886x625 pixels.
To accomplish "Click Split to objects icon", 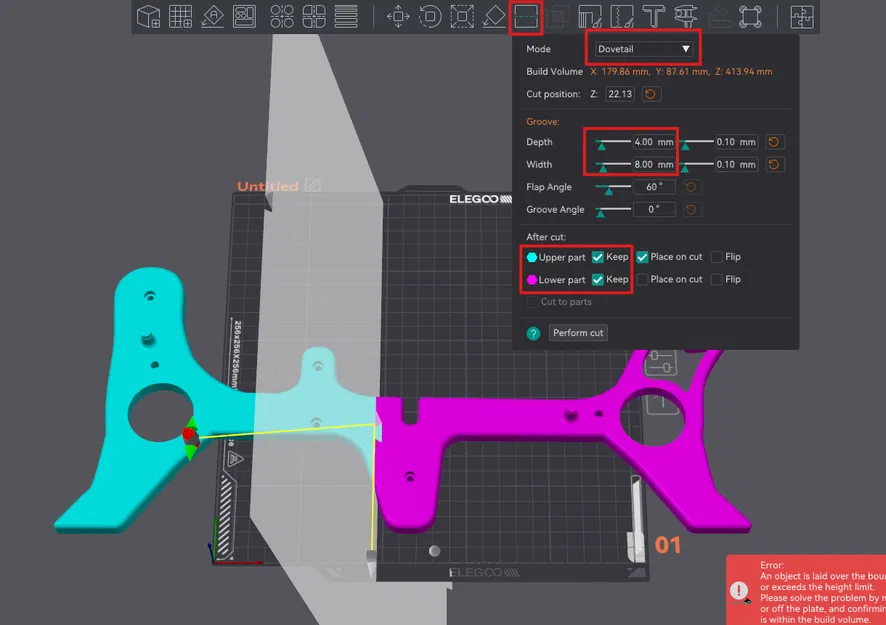I will [x=282, y=16].
